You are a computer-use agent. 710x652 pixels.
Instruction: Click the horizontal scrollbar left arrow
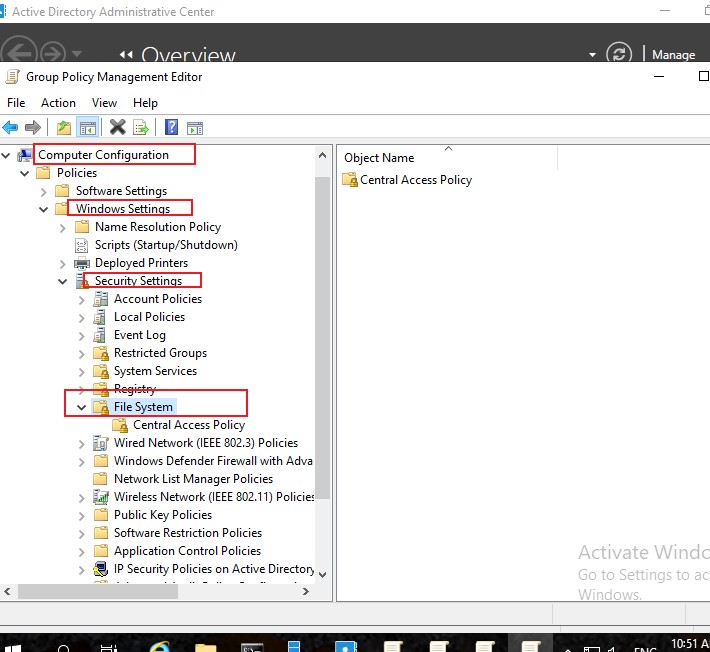(x=7, y=591)
